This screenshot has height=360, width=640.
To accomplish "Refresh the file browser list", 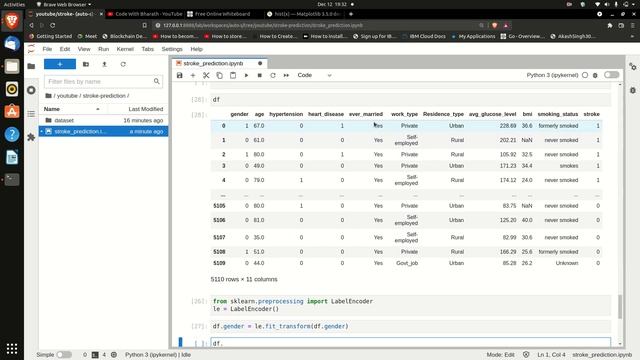I will click(x=123, y=64).
